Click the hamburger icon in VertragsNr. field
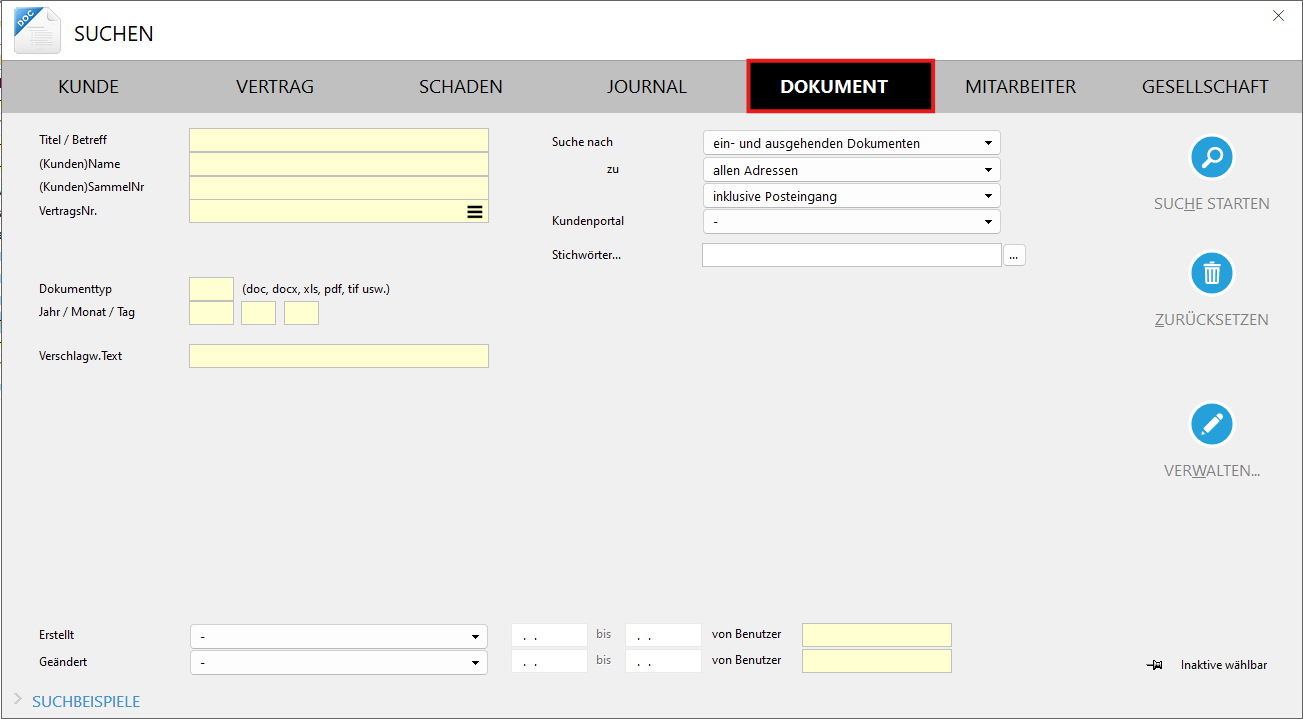 pyautogui.click(x=475, y=212)
